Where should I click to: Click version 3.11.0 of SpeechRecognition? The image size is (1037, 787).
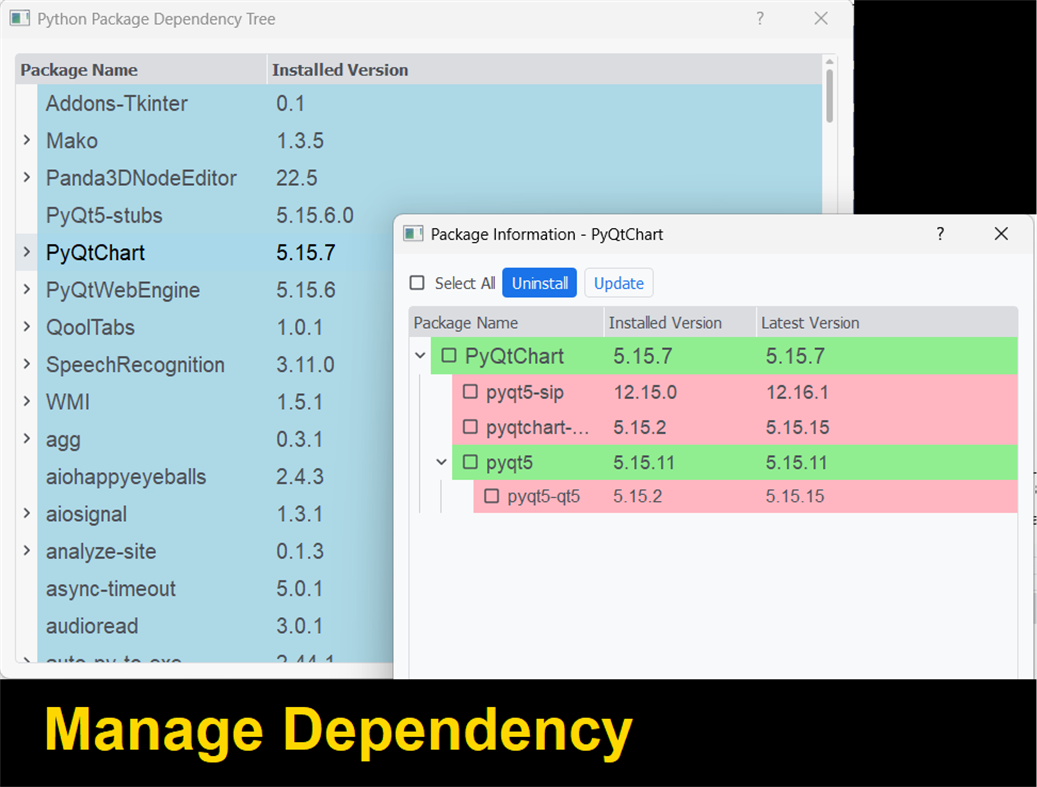(x=305, y=364)
